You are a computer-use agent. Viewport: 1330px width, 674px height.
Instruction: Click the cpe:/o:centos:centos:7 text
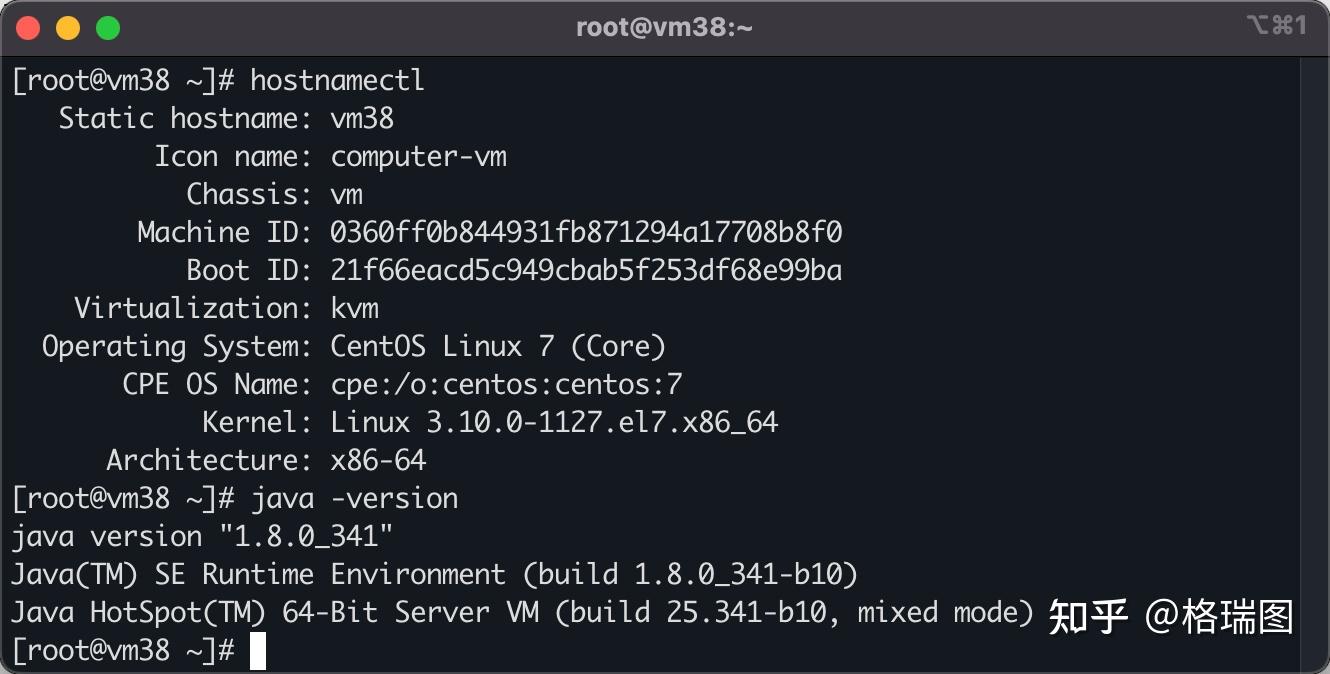click(x=506, y=384)
